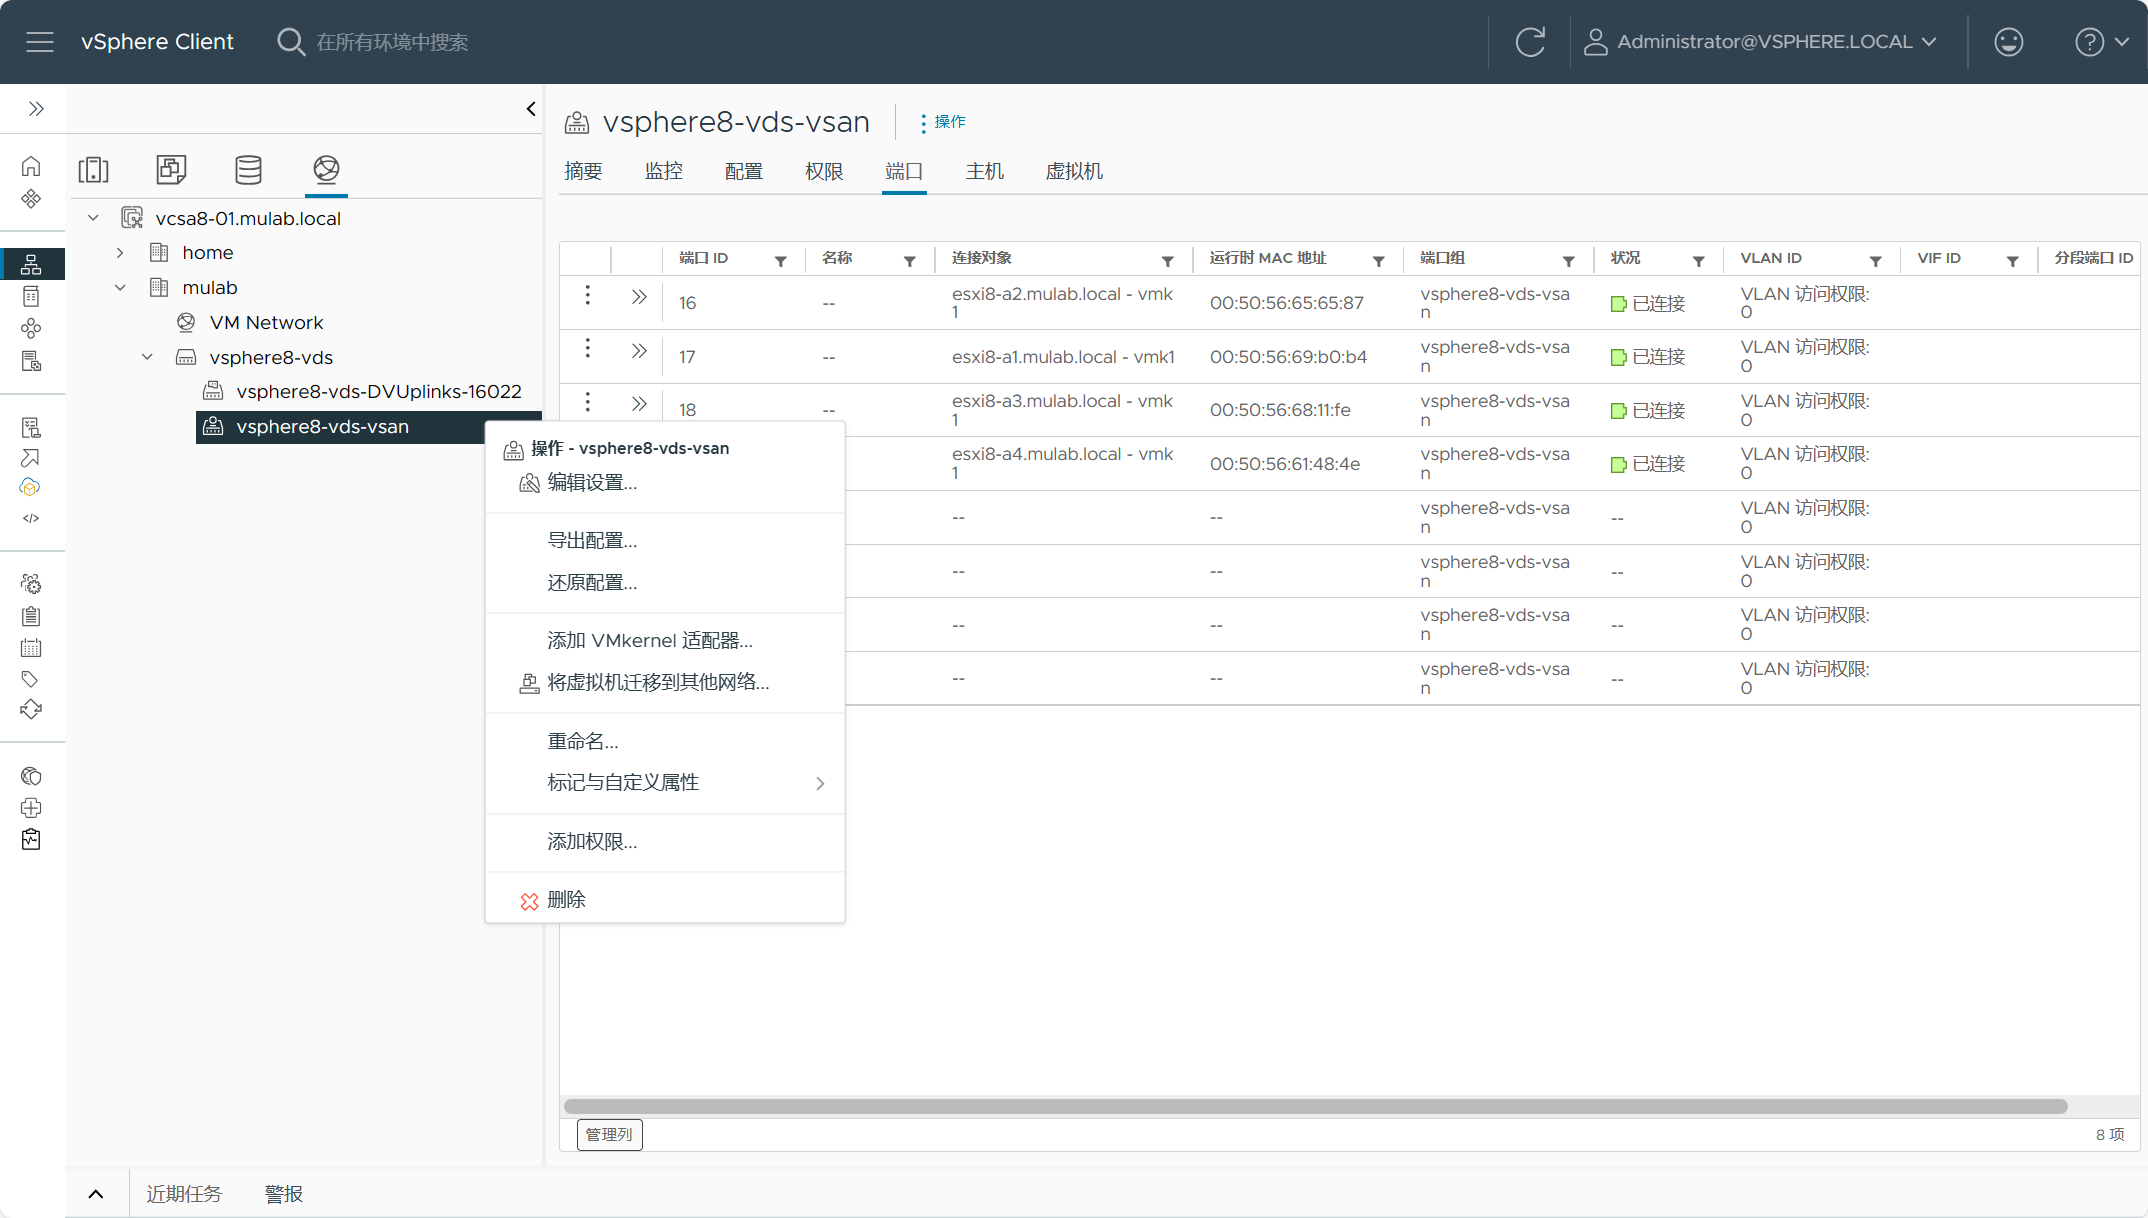This screenshot has width=2148, height=1218.
Task: Collapse the vsphere8-vds switch node
Action: [147, 357]
